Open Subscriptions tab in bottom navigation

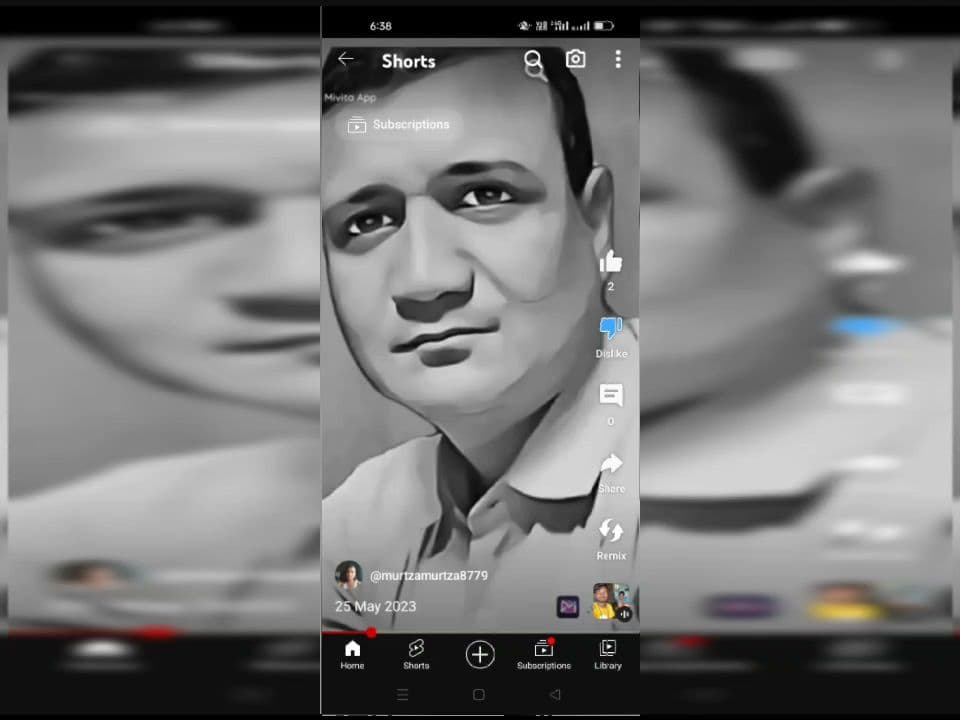pos(544,655)
